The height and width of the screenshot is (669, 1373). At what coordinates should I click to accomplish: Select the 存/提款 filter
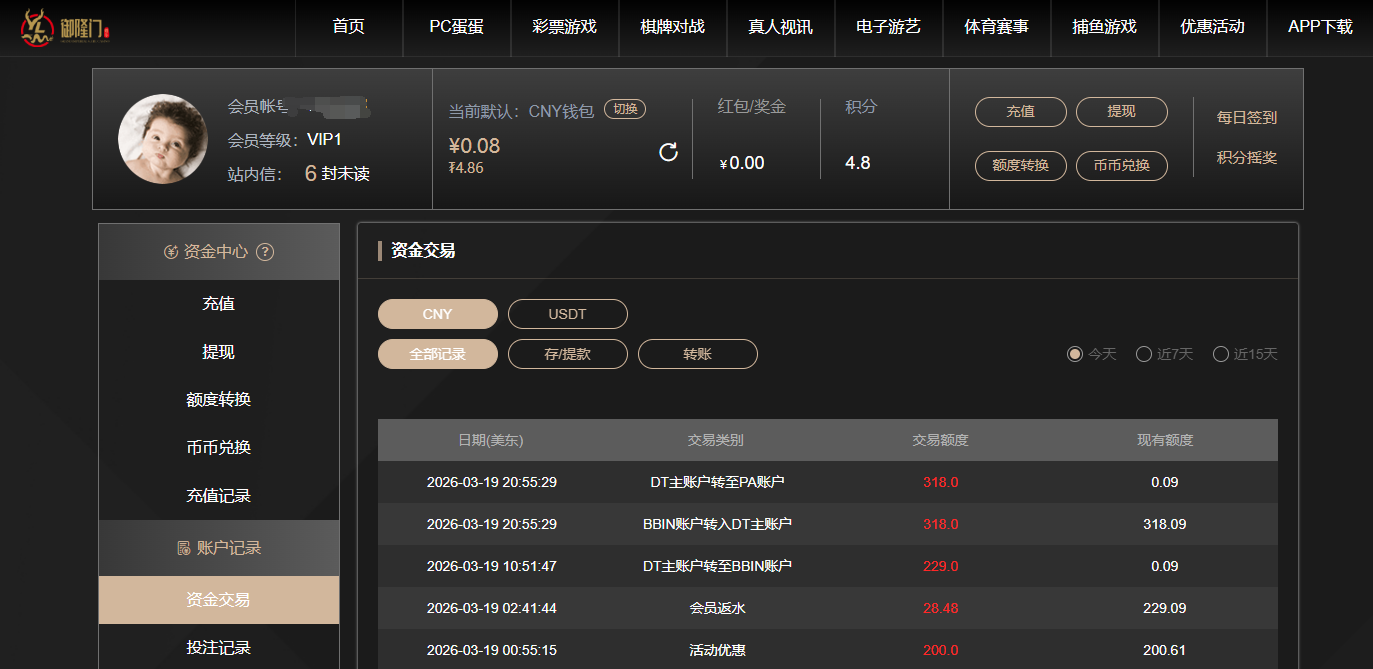(567, 353)
